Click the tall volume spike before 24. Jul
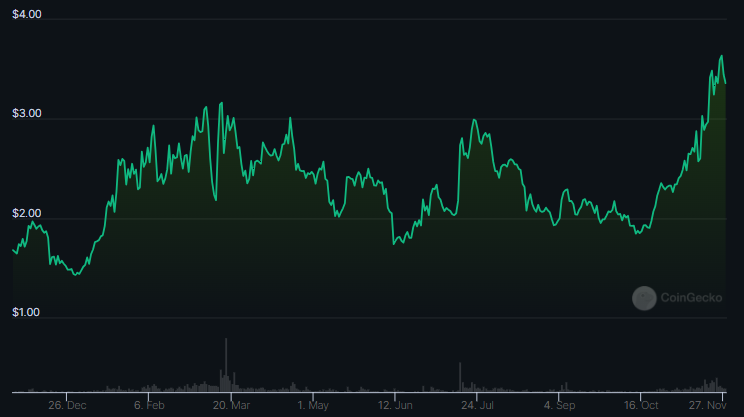This screenshot has height=417, width=744. click(460, 377)
